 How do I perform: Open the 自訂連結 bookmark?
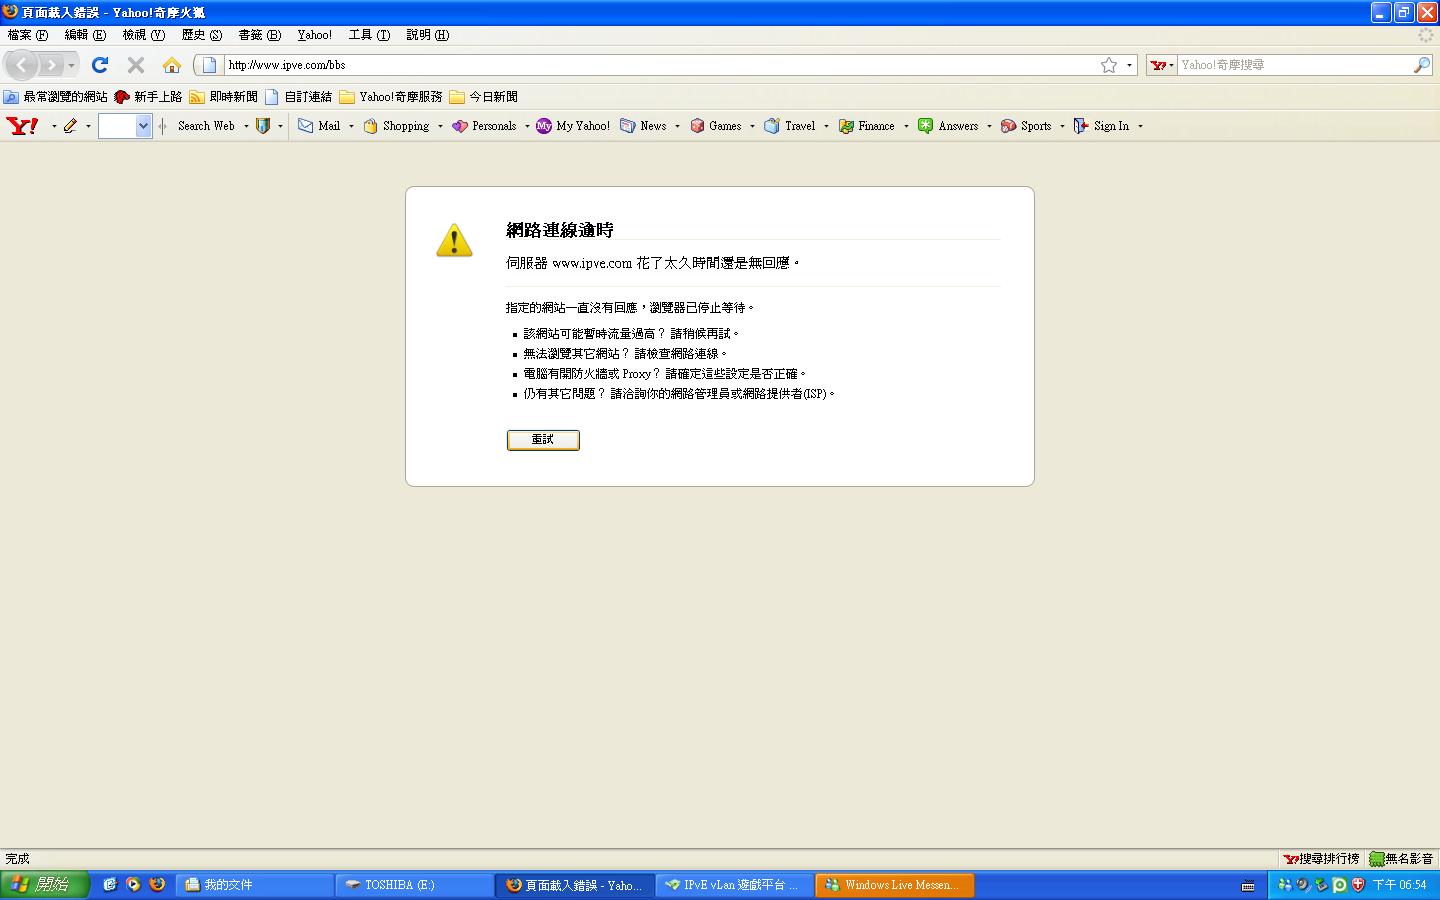click(x=299, y=97)
